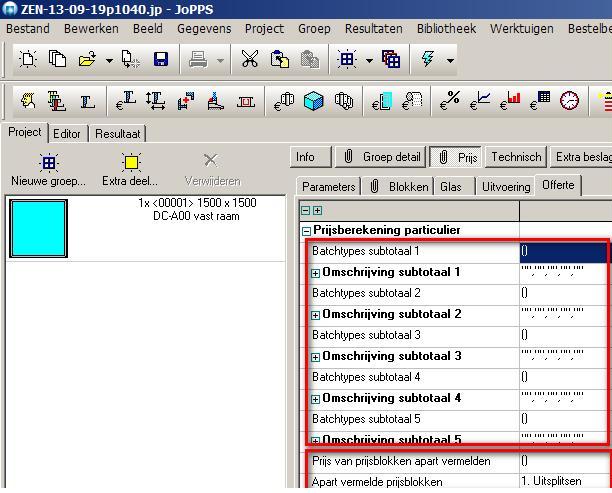This screenshot has height=493, width=612.
Task: Click the euro profile price icon
Action: coord(126,101)
